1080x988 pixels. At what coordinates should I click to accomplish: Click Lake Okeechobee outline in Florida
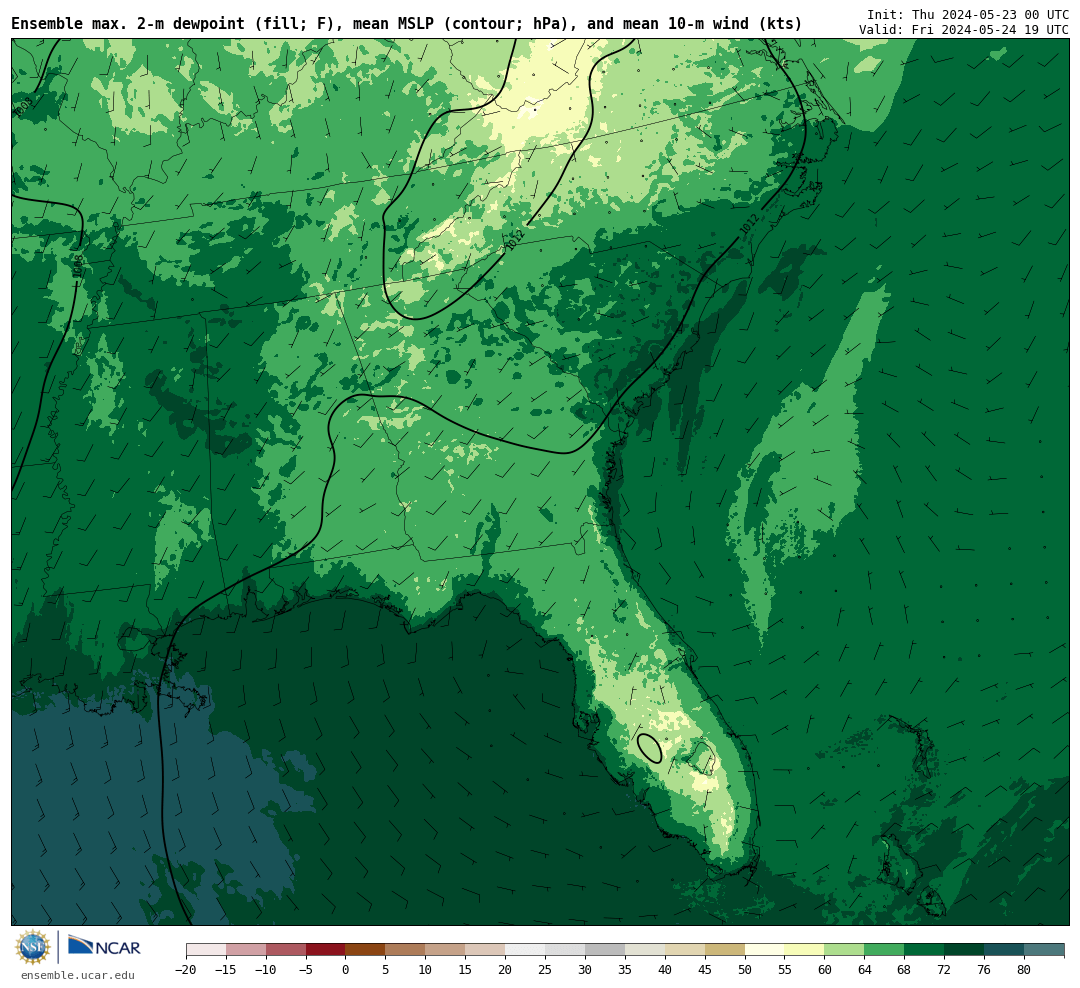(x=703, y=758)
